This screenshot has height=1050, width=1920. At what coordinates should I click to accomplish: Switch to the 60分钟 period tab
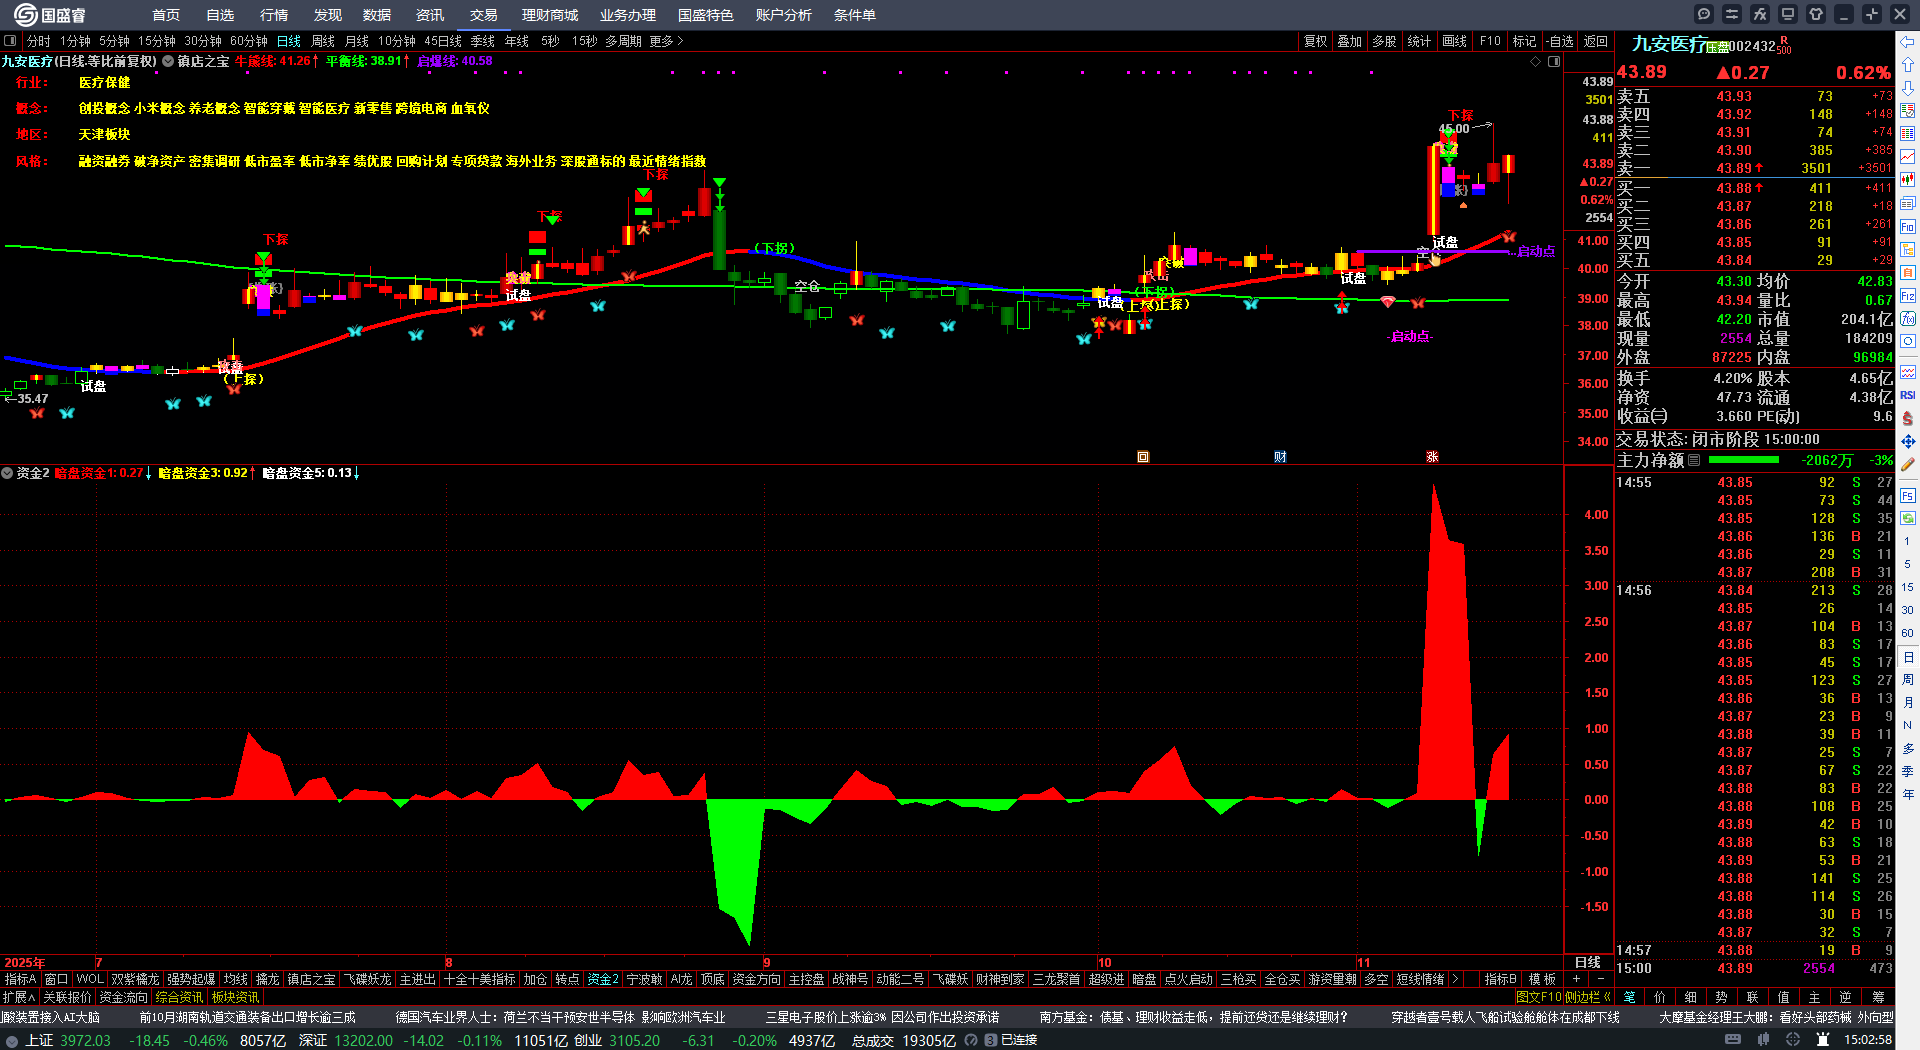coord(249,41)
